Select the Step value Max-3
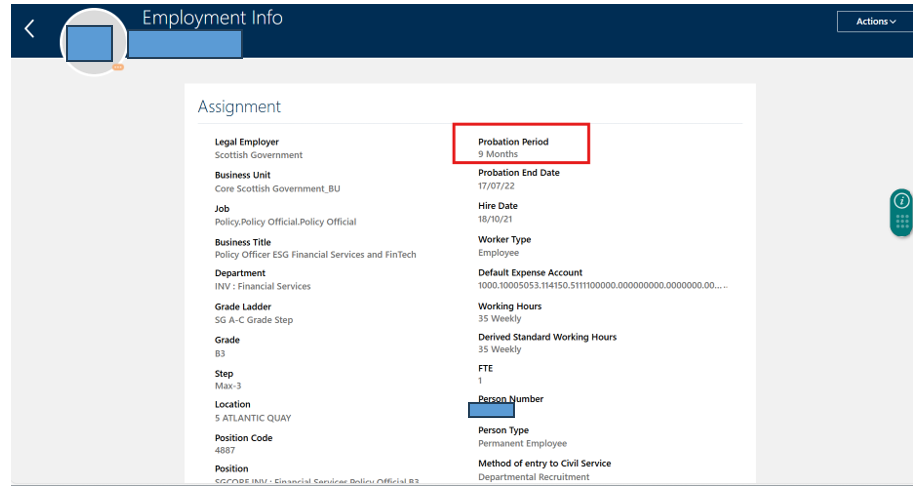 tap(228, 385)
